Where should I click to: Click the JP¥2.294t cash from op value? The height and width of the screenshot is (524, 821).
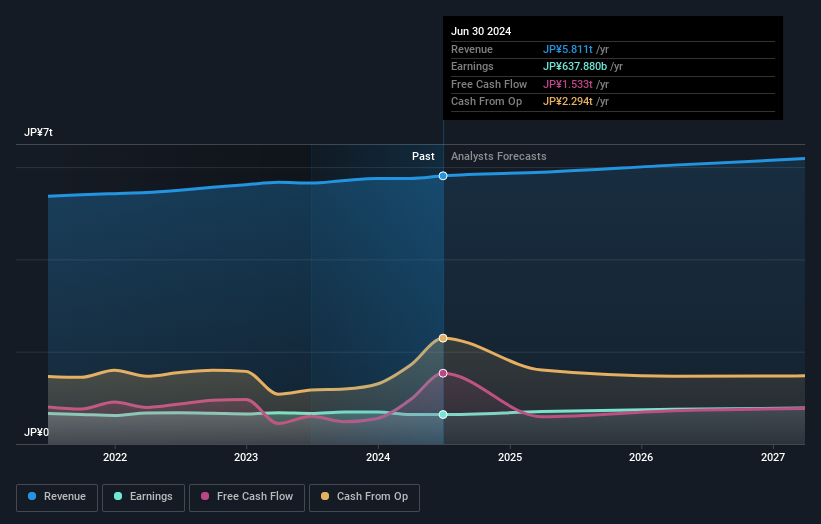click(568, 102)
